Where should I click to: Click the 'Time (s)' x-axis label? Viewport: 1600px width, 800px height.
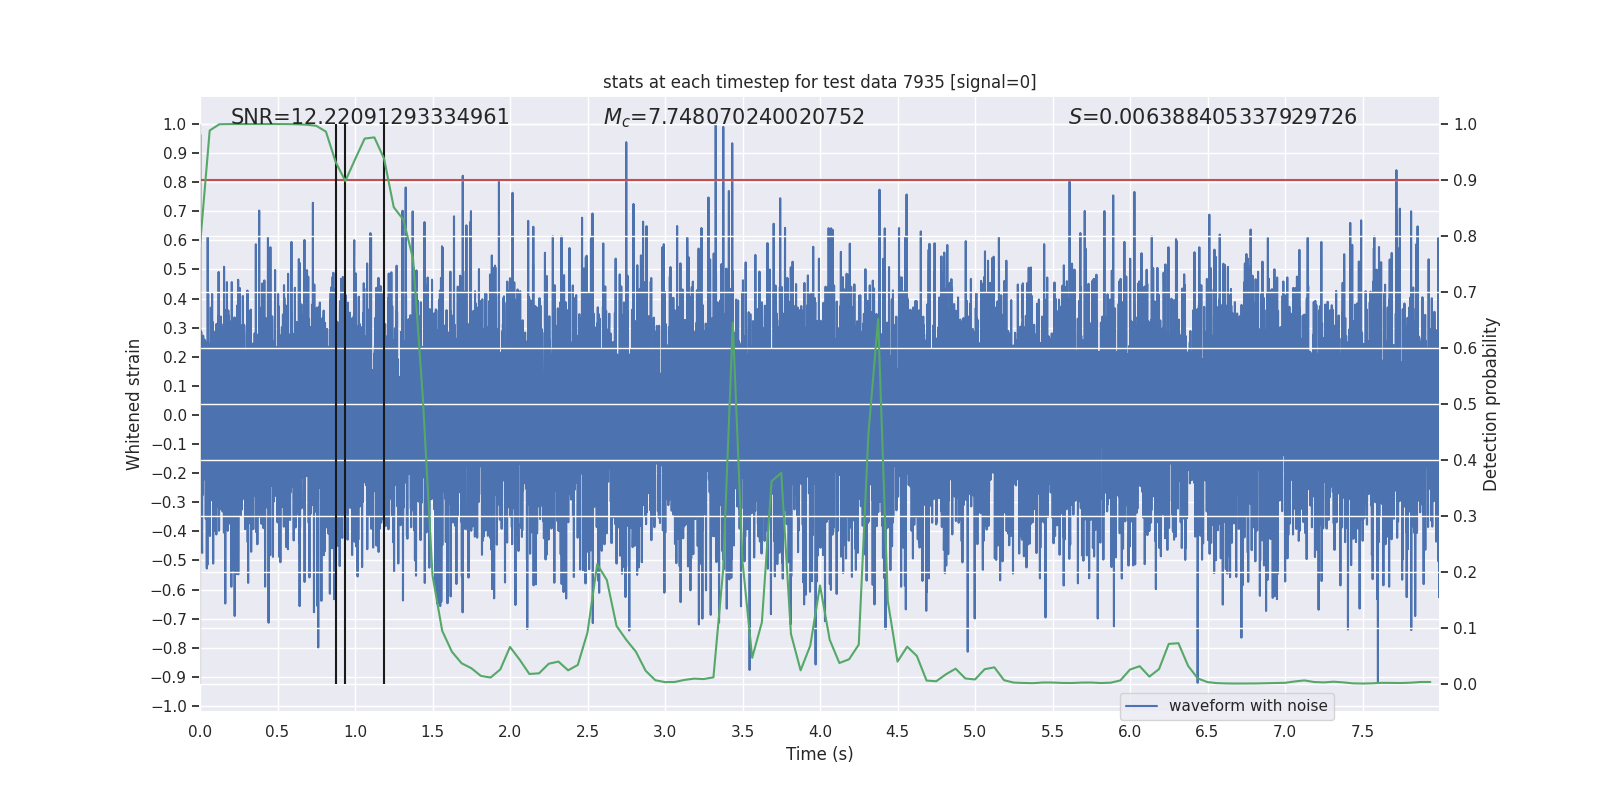(x=819, y=754)
